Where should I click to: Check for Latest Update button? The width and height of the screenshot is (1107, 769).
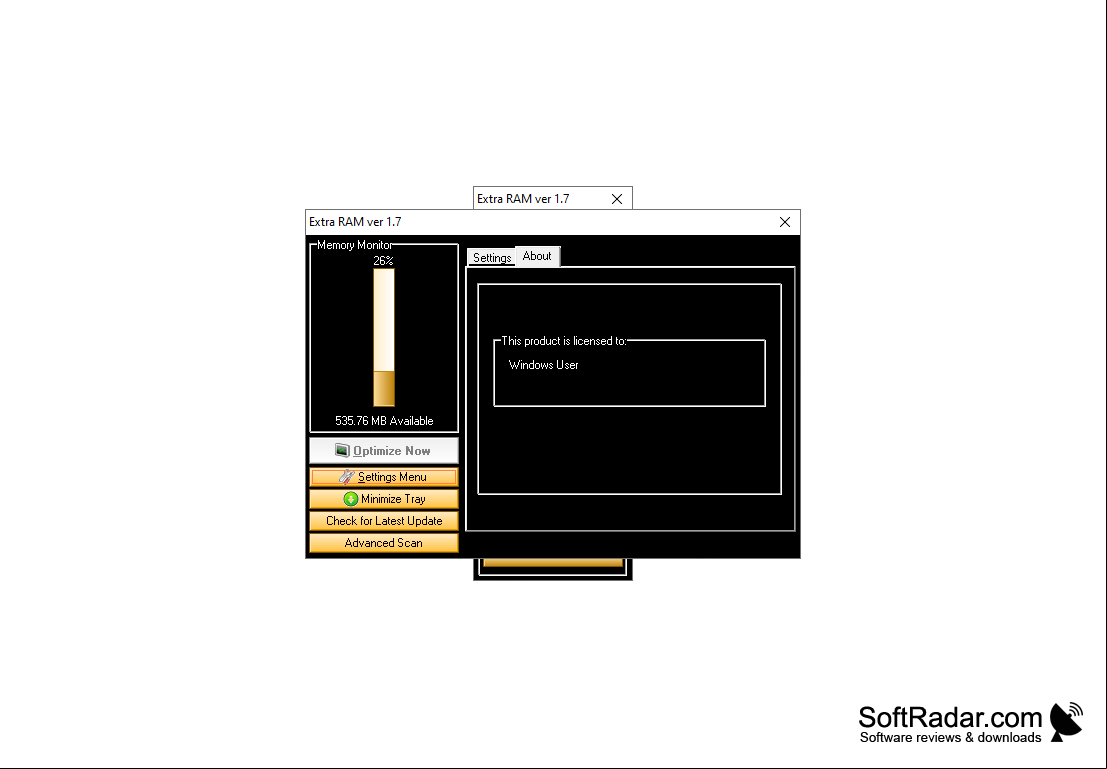tap(383, 521)
